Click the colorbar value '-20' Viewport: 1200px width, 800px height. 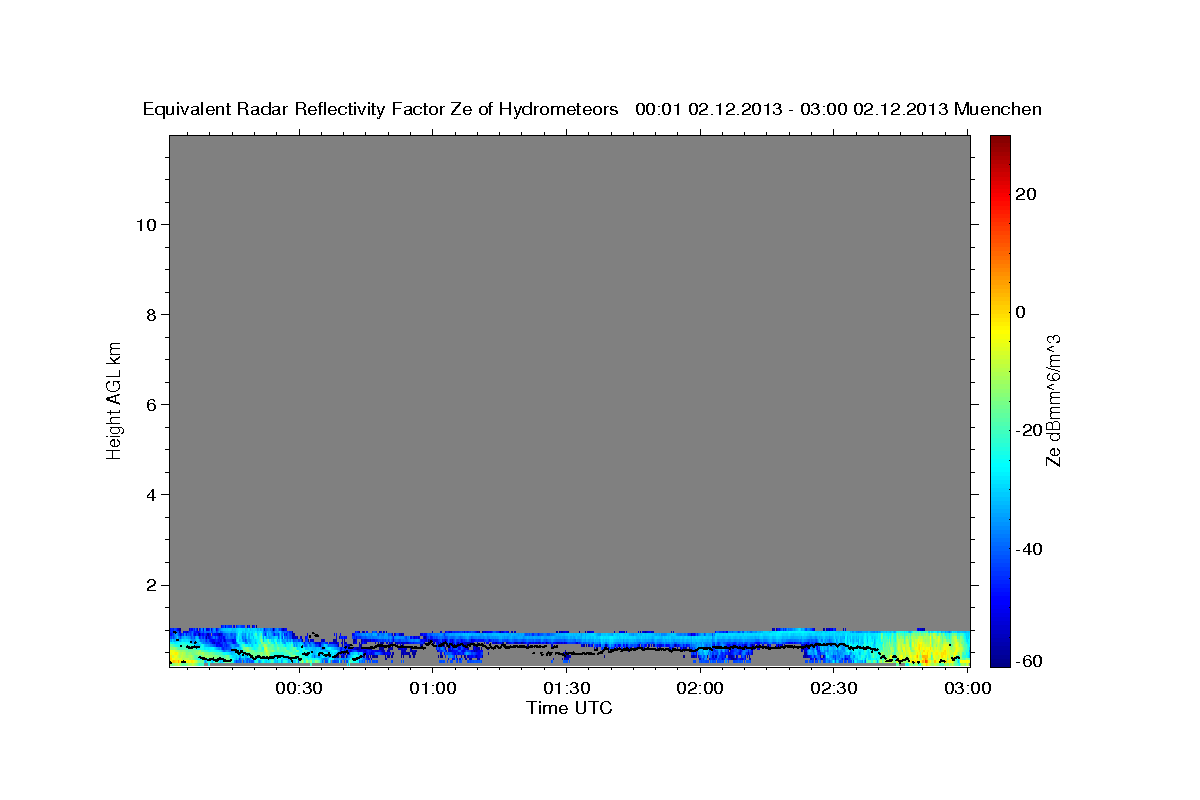point(1030,430)
